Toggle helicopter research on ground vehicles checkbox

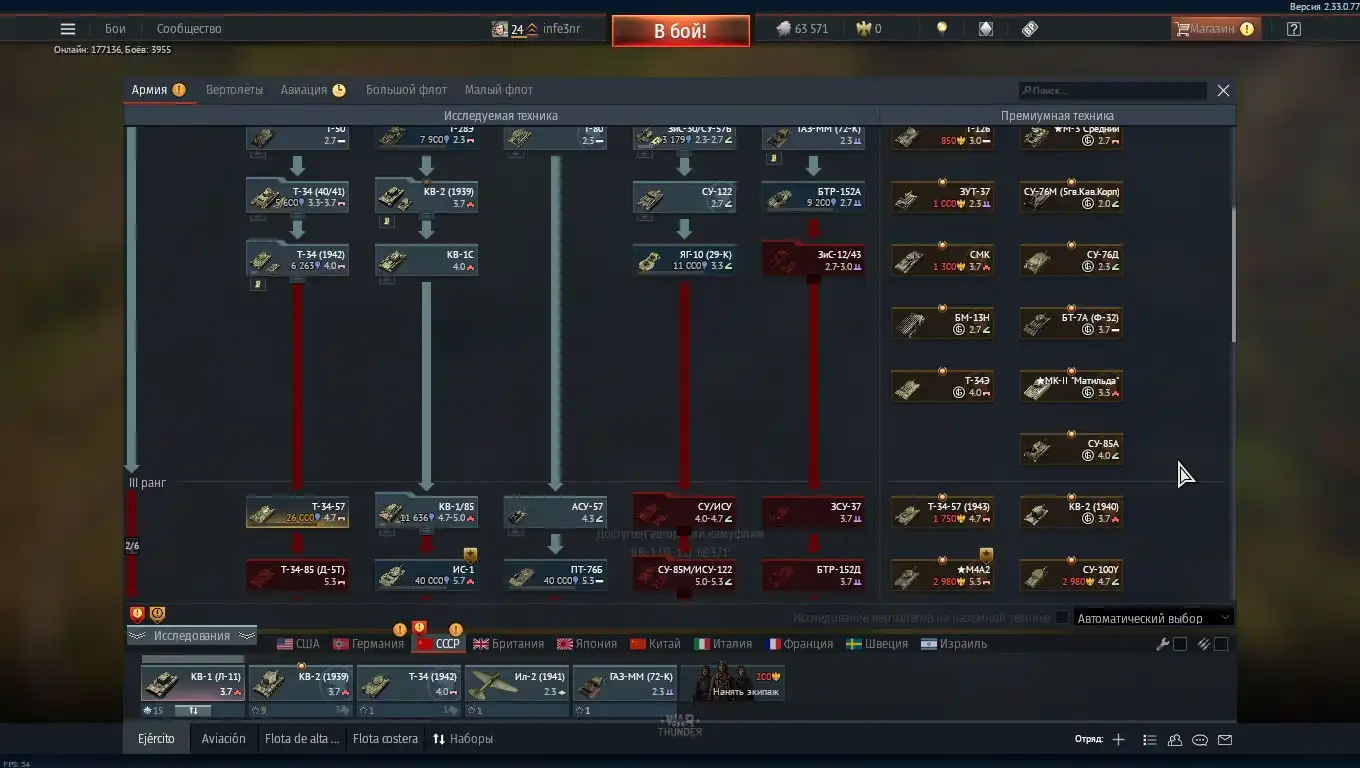tap(1062, 618)
